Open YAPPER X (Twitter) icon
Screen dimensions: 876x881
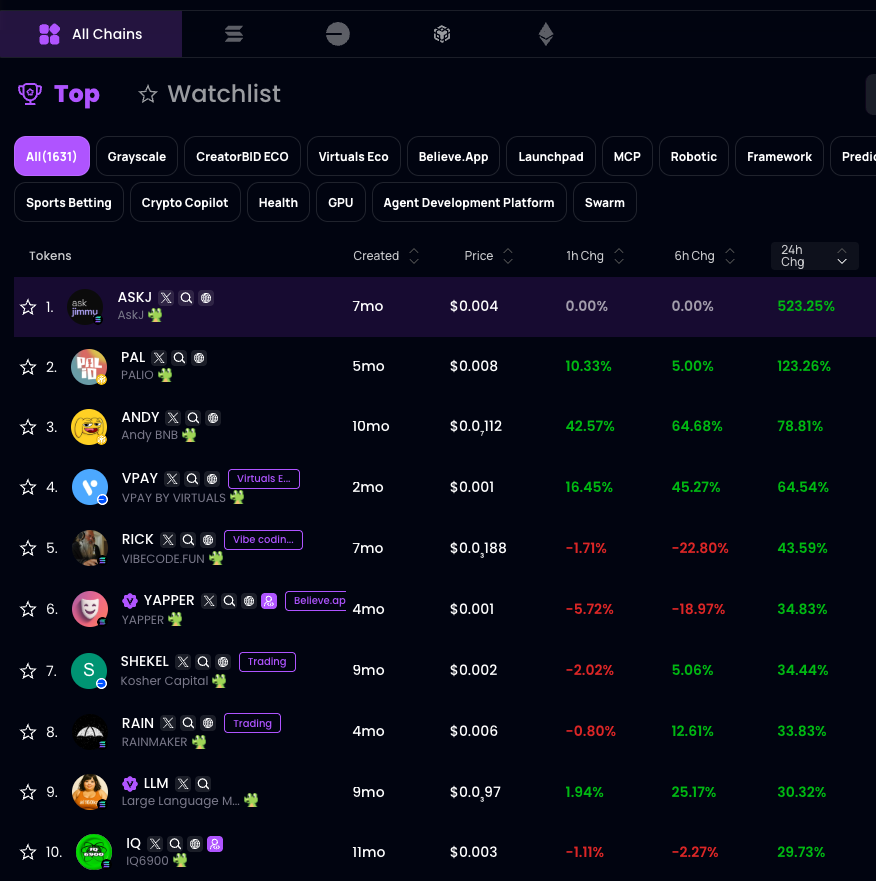point(209,601)
